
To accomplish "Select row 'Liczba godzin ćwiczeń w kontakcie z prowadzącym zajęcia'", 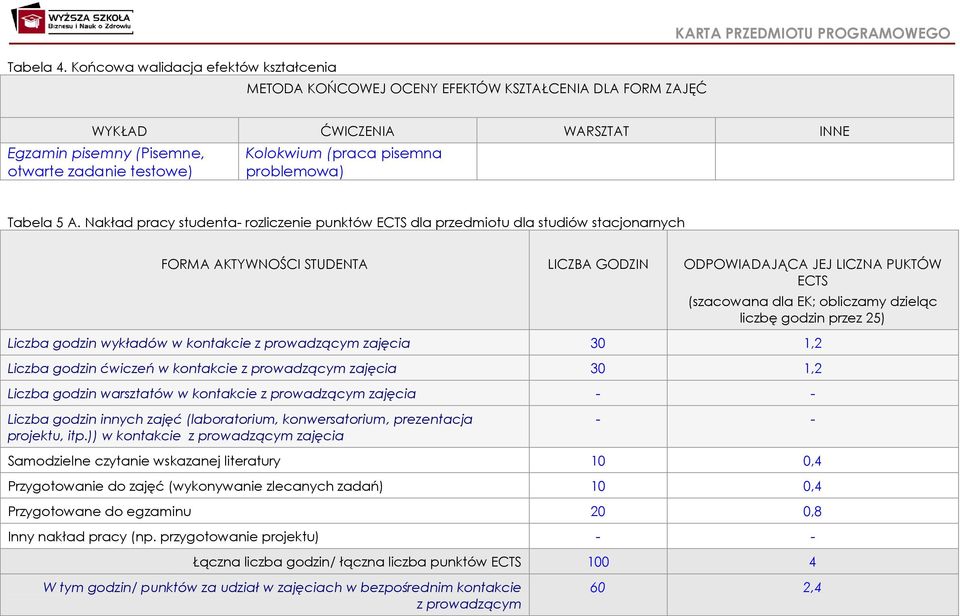I will coord(479,368).
